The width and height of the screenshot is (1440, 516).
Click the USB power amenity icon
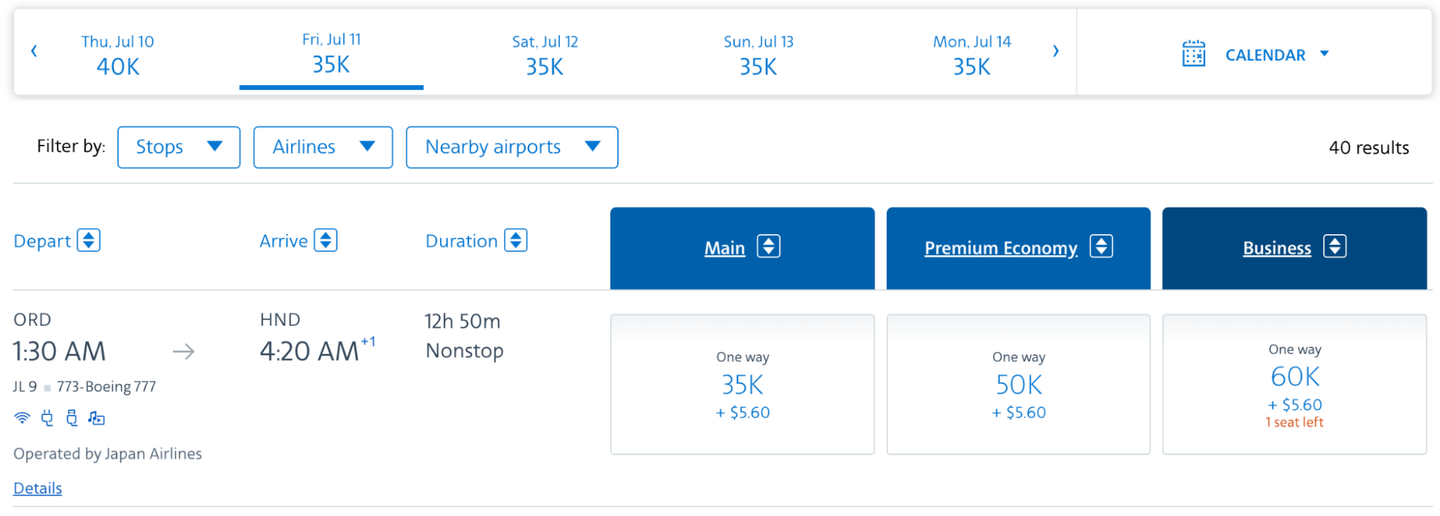click(x=71, y=419)
